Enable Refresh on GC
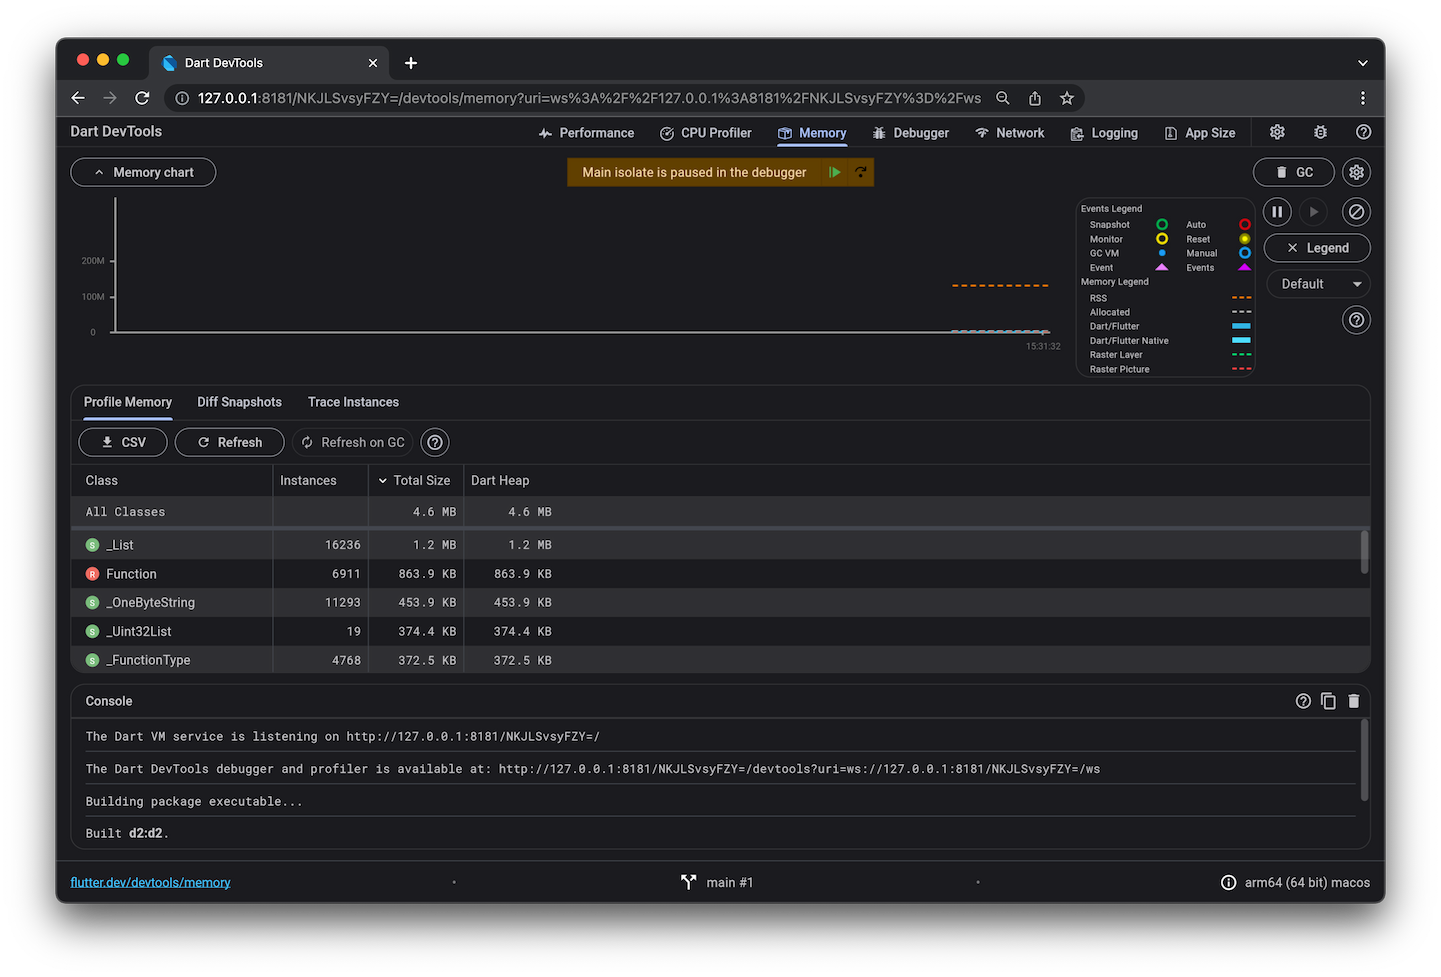The height and width of the screenshot is (977, 1441). click(352, 442)
